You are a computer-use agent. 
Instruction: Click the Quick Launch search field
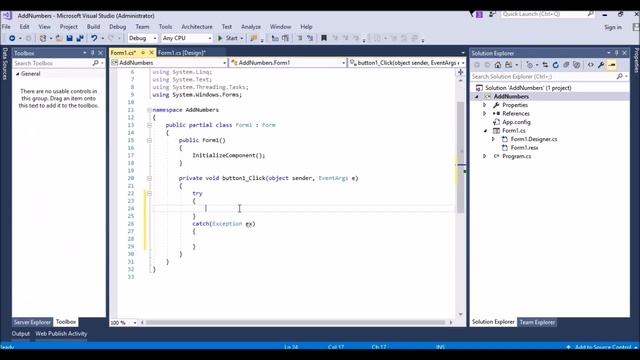(548, 14)
